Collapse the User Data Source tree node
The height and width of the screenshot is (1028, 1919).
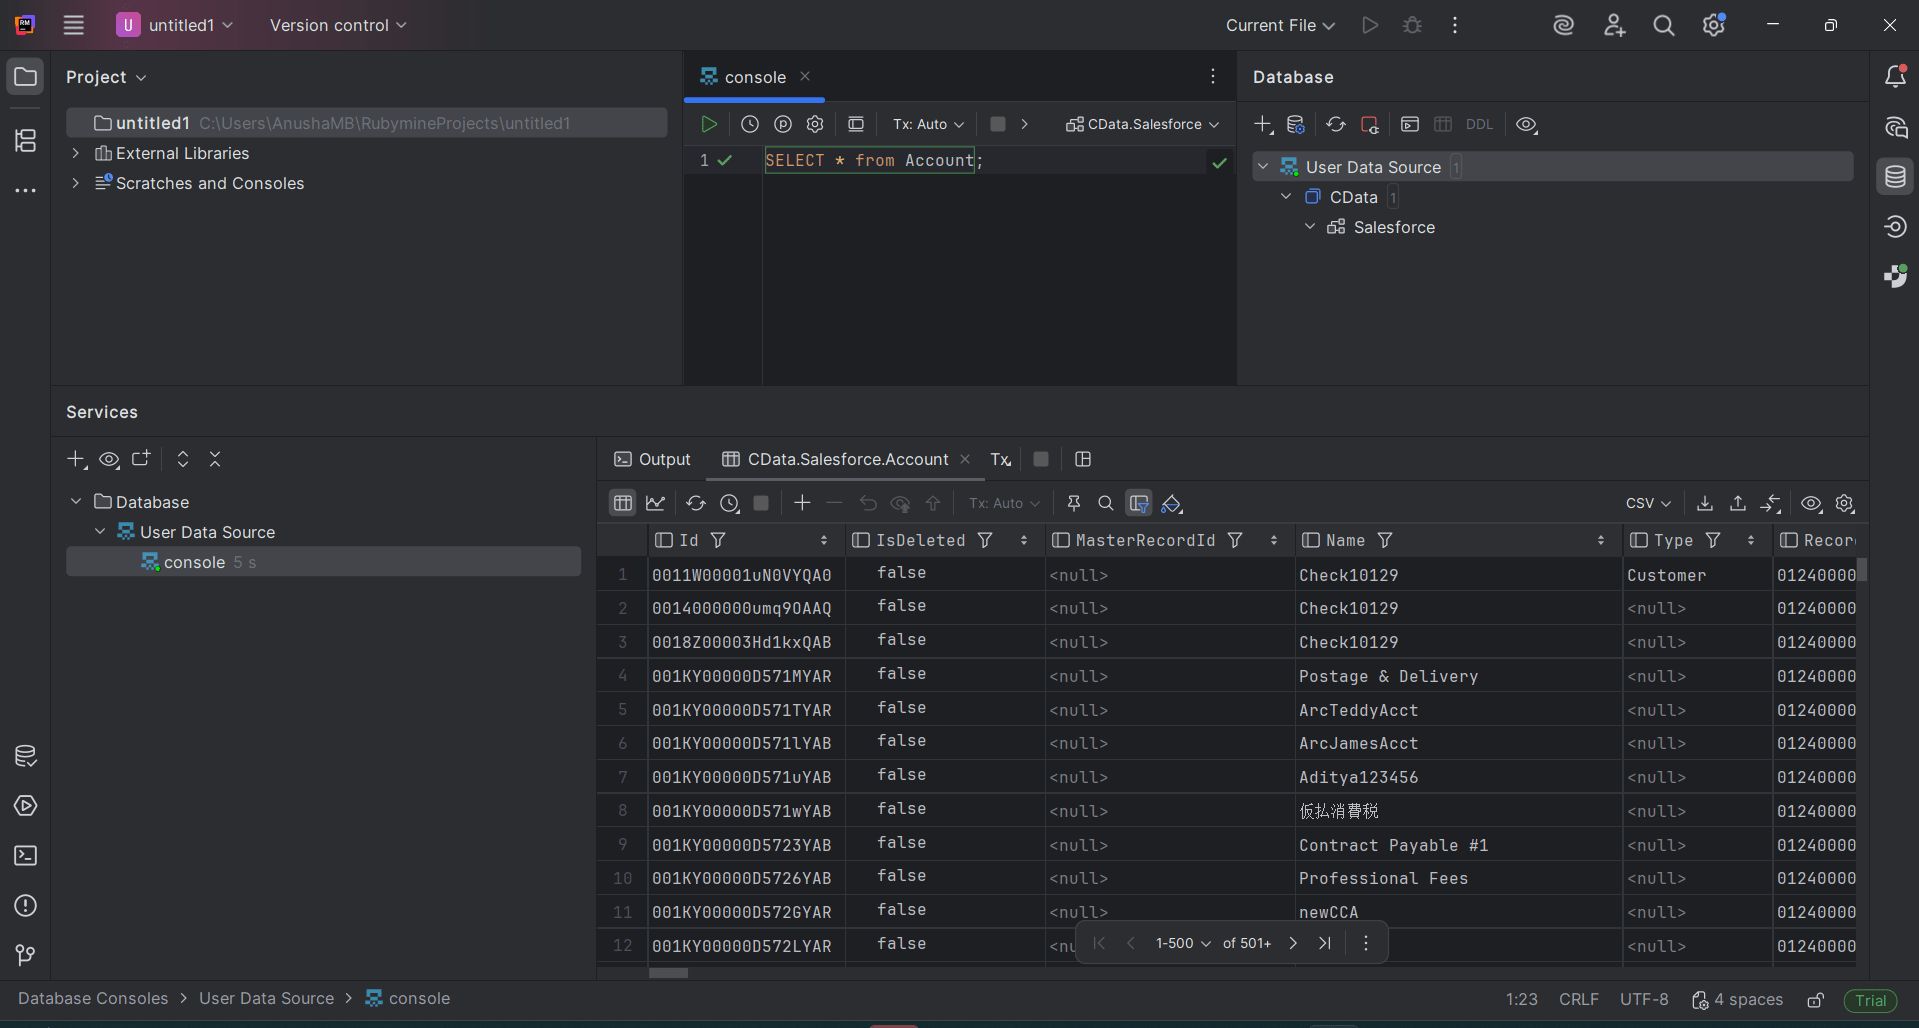(1263, 166)
